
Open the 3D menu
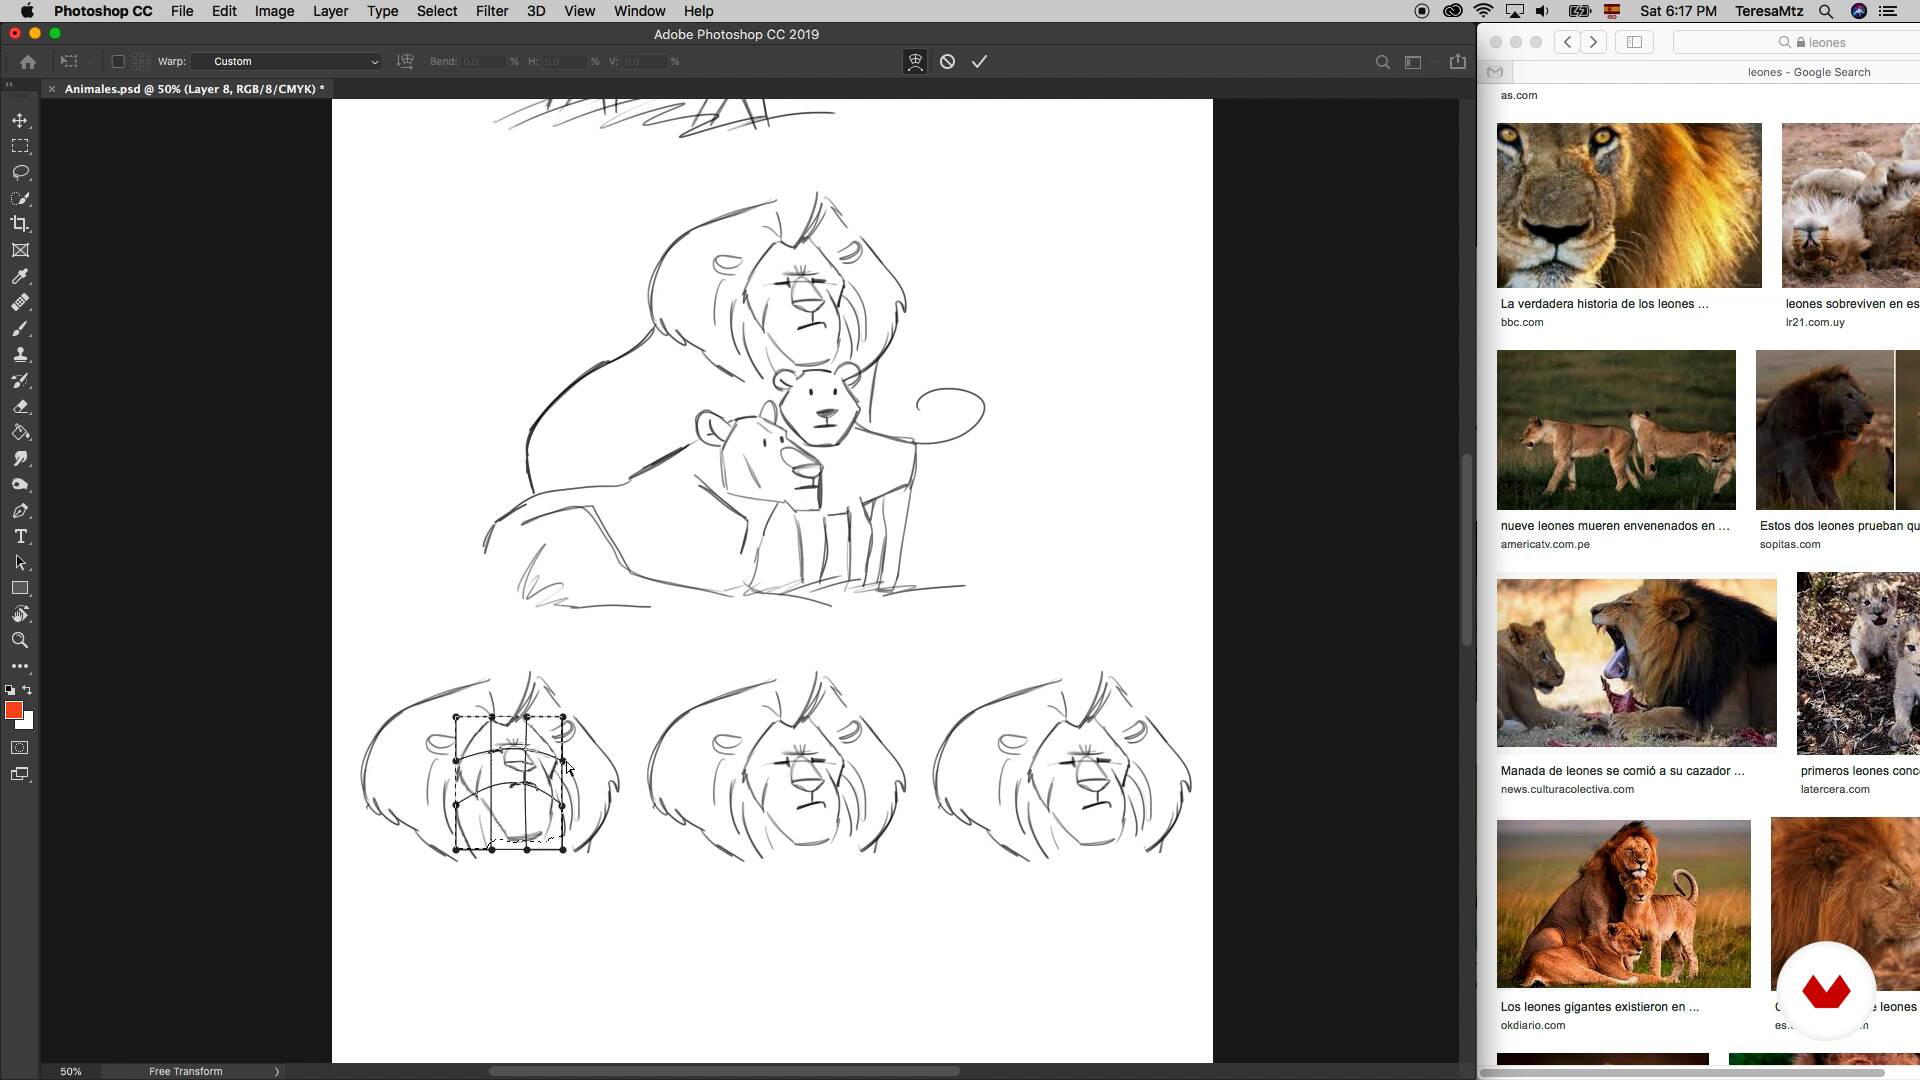point(536,11)
